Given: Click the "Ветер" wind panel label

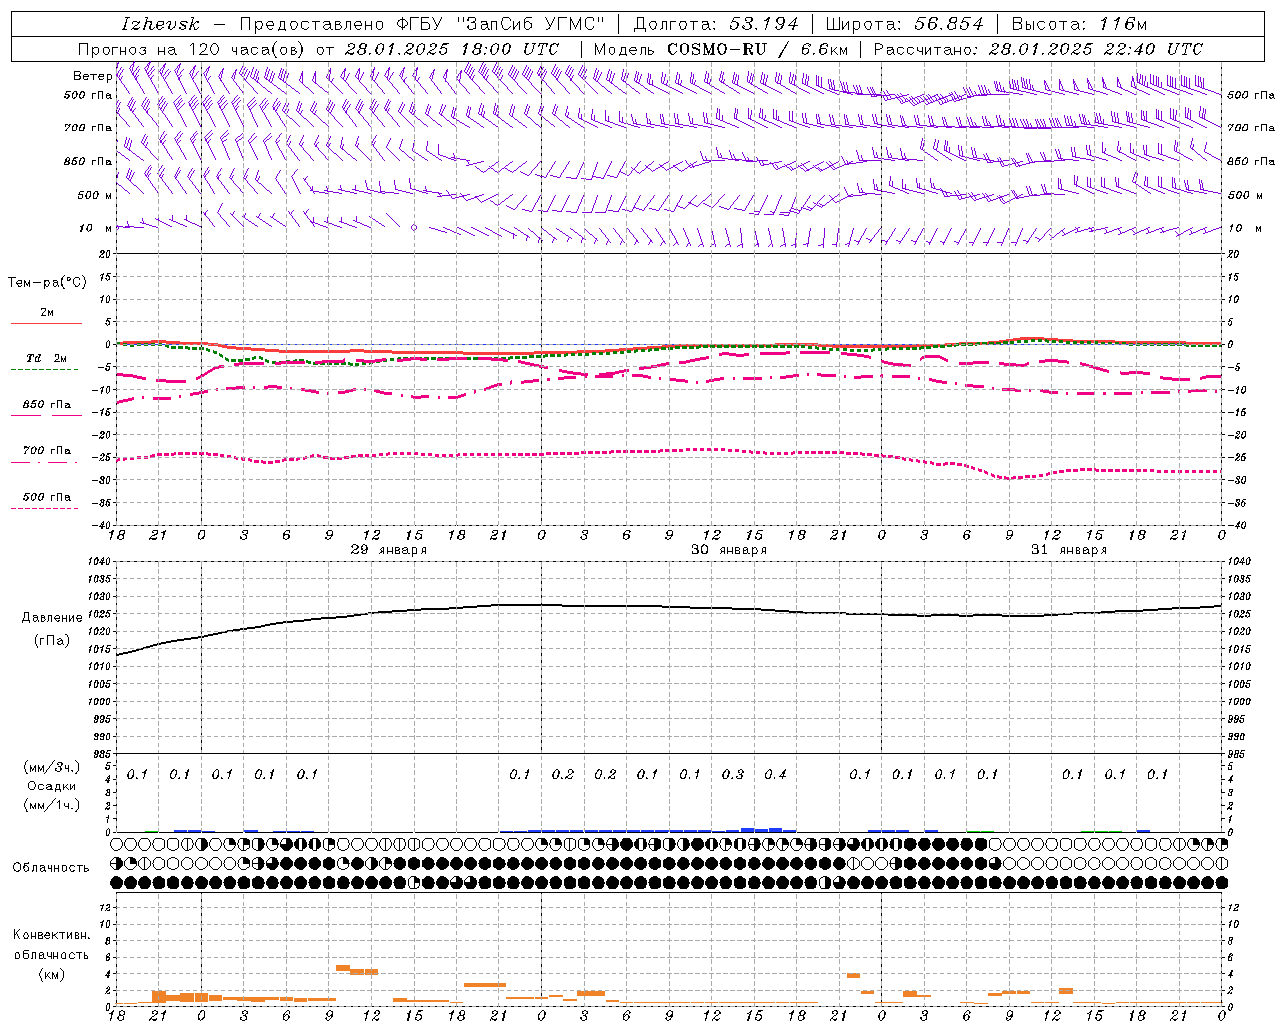Looking at the screenshot, I should 92,76.
